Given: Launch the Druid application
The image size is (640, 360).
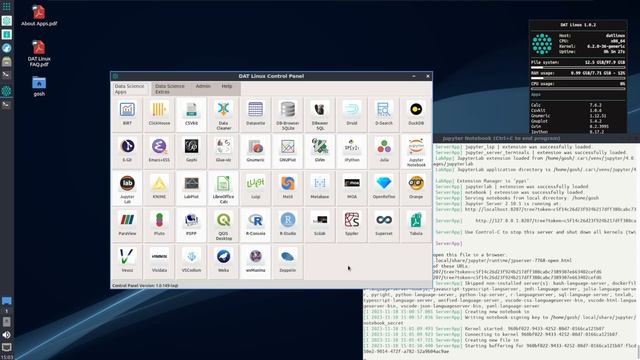Looking at the screenshot, I should coord(352,114).
